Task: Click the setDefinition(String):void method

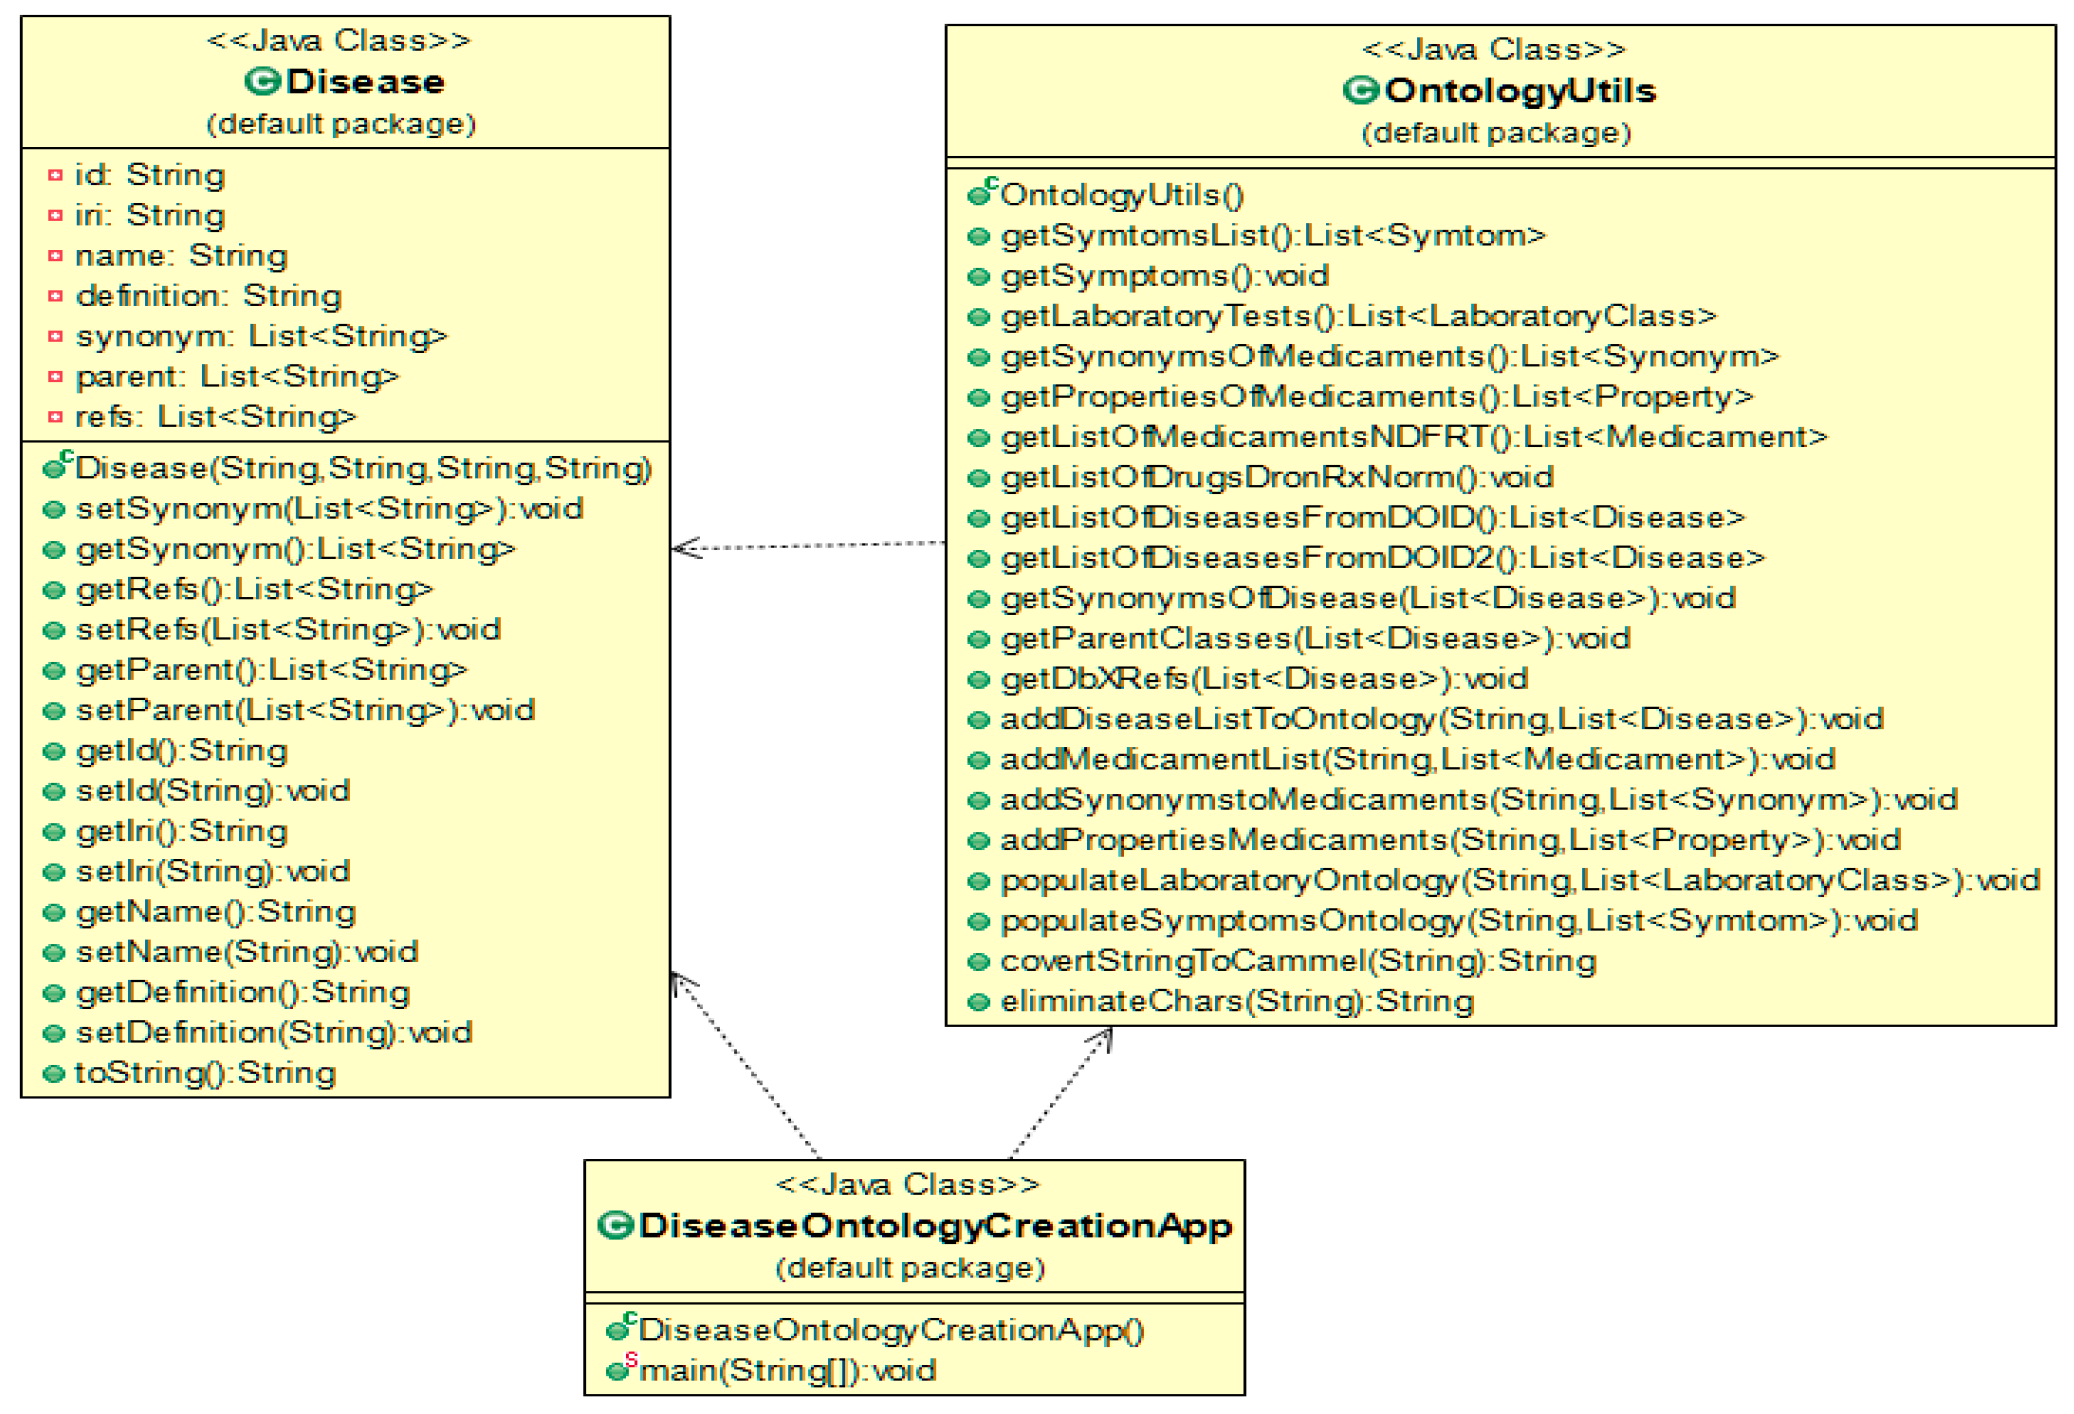Action: click(273, 1033)
